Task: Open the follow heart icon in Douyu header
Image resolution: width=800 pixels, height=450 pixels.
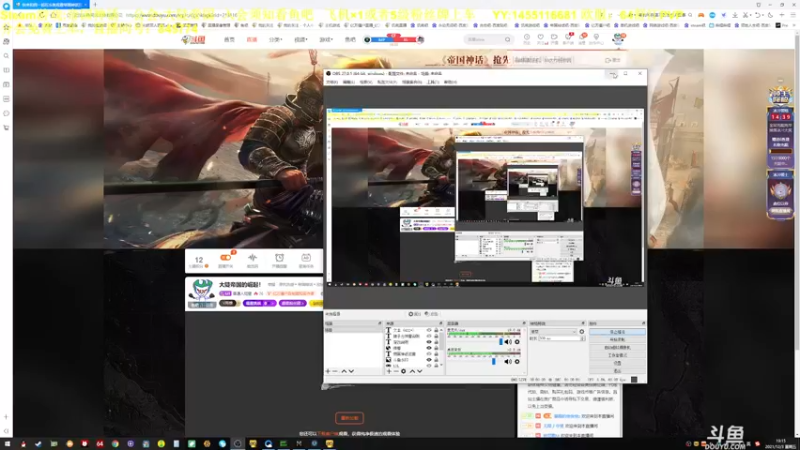Action: 540,37
